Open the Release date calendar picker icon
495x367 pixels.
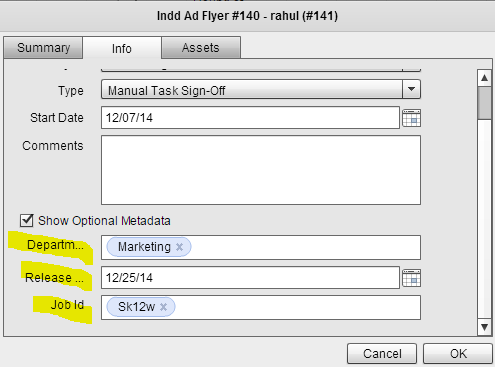[411, 278]
